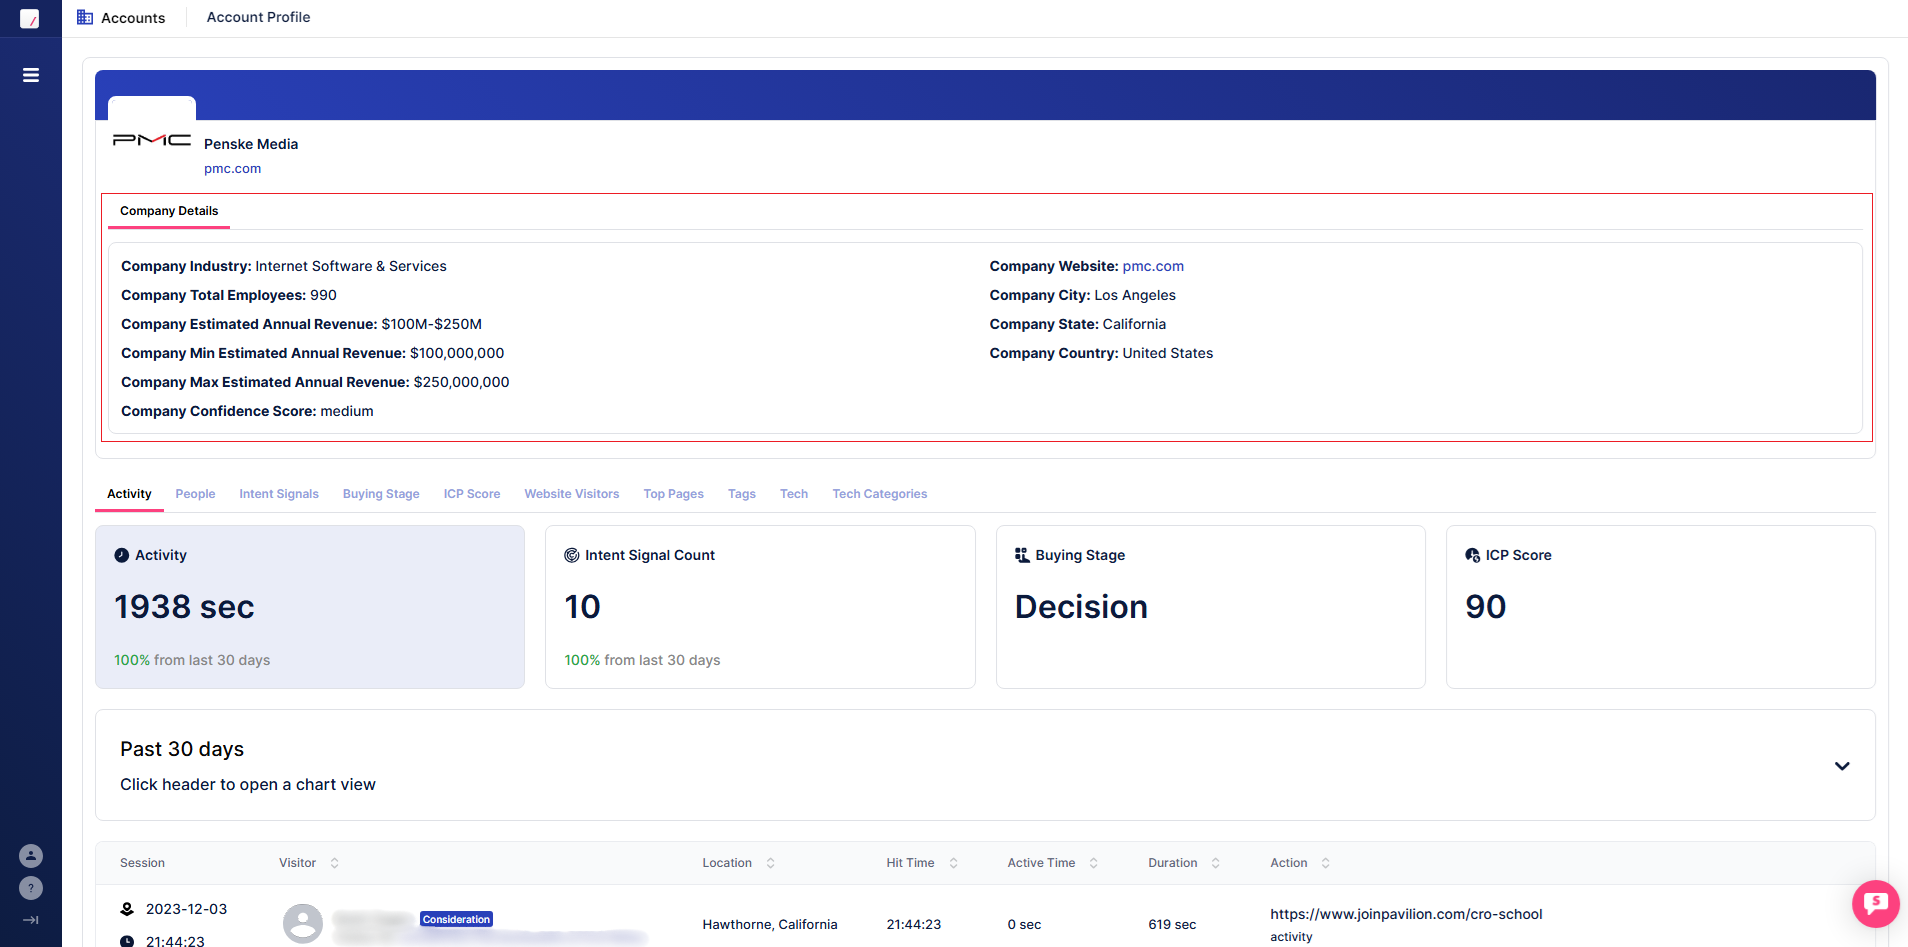Click the 21:44:23 hit time cell
Image resolution: width=1908 pixels, height=947 pixels.
pyautogui.click(x=914, y=925)
